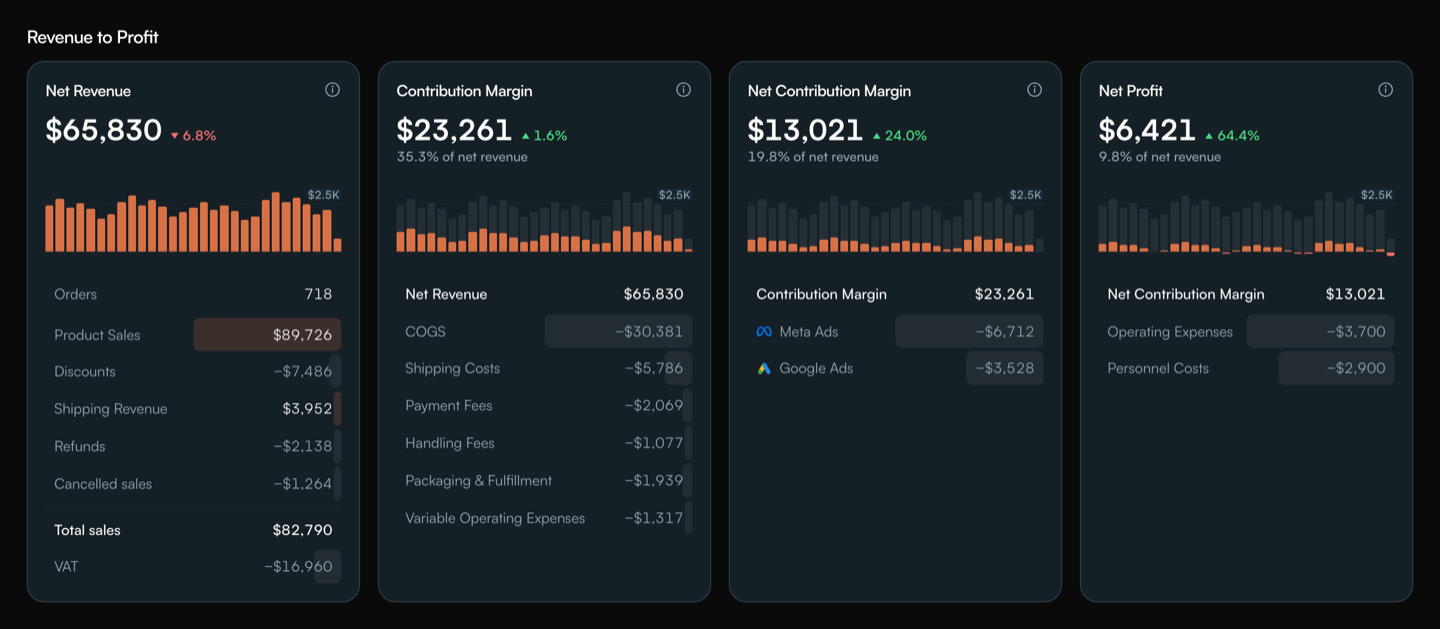
Task: Click the Net Profit card title
Action: [x=1131, y=91]
